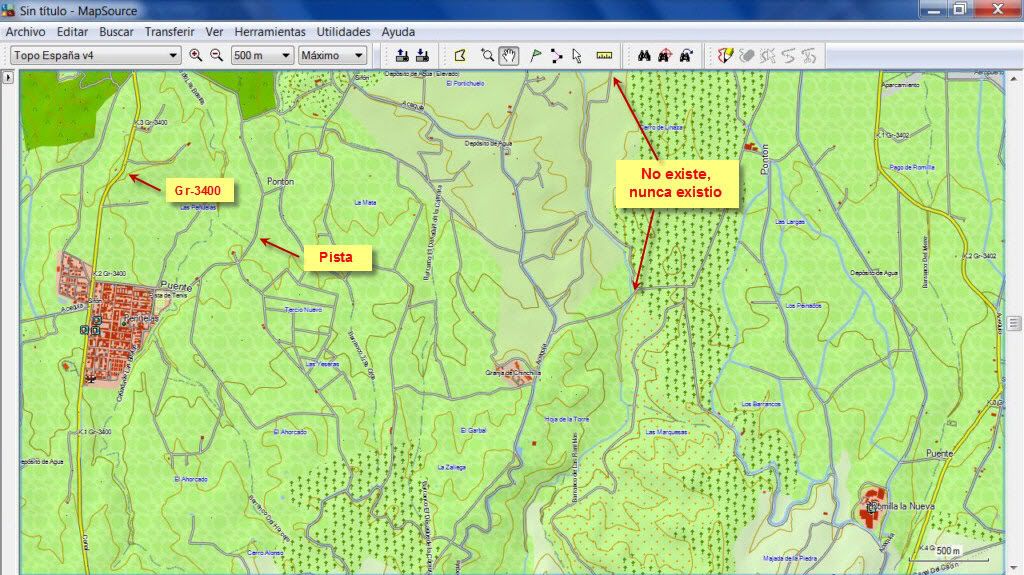Click the disabled track divide tool
The height and width of the screenshot is (575, 1024).
click(x=768, y=56)
